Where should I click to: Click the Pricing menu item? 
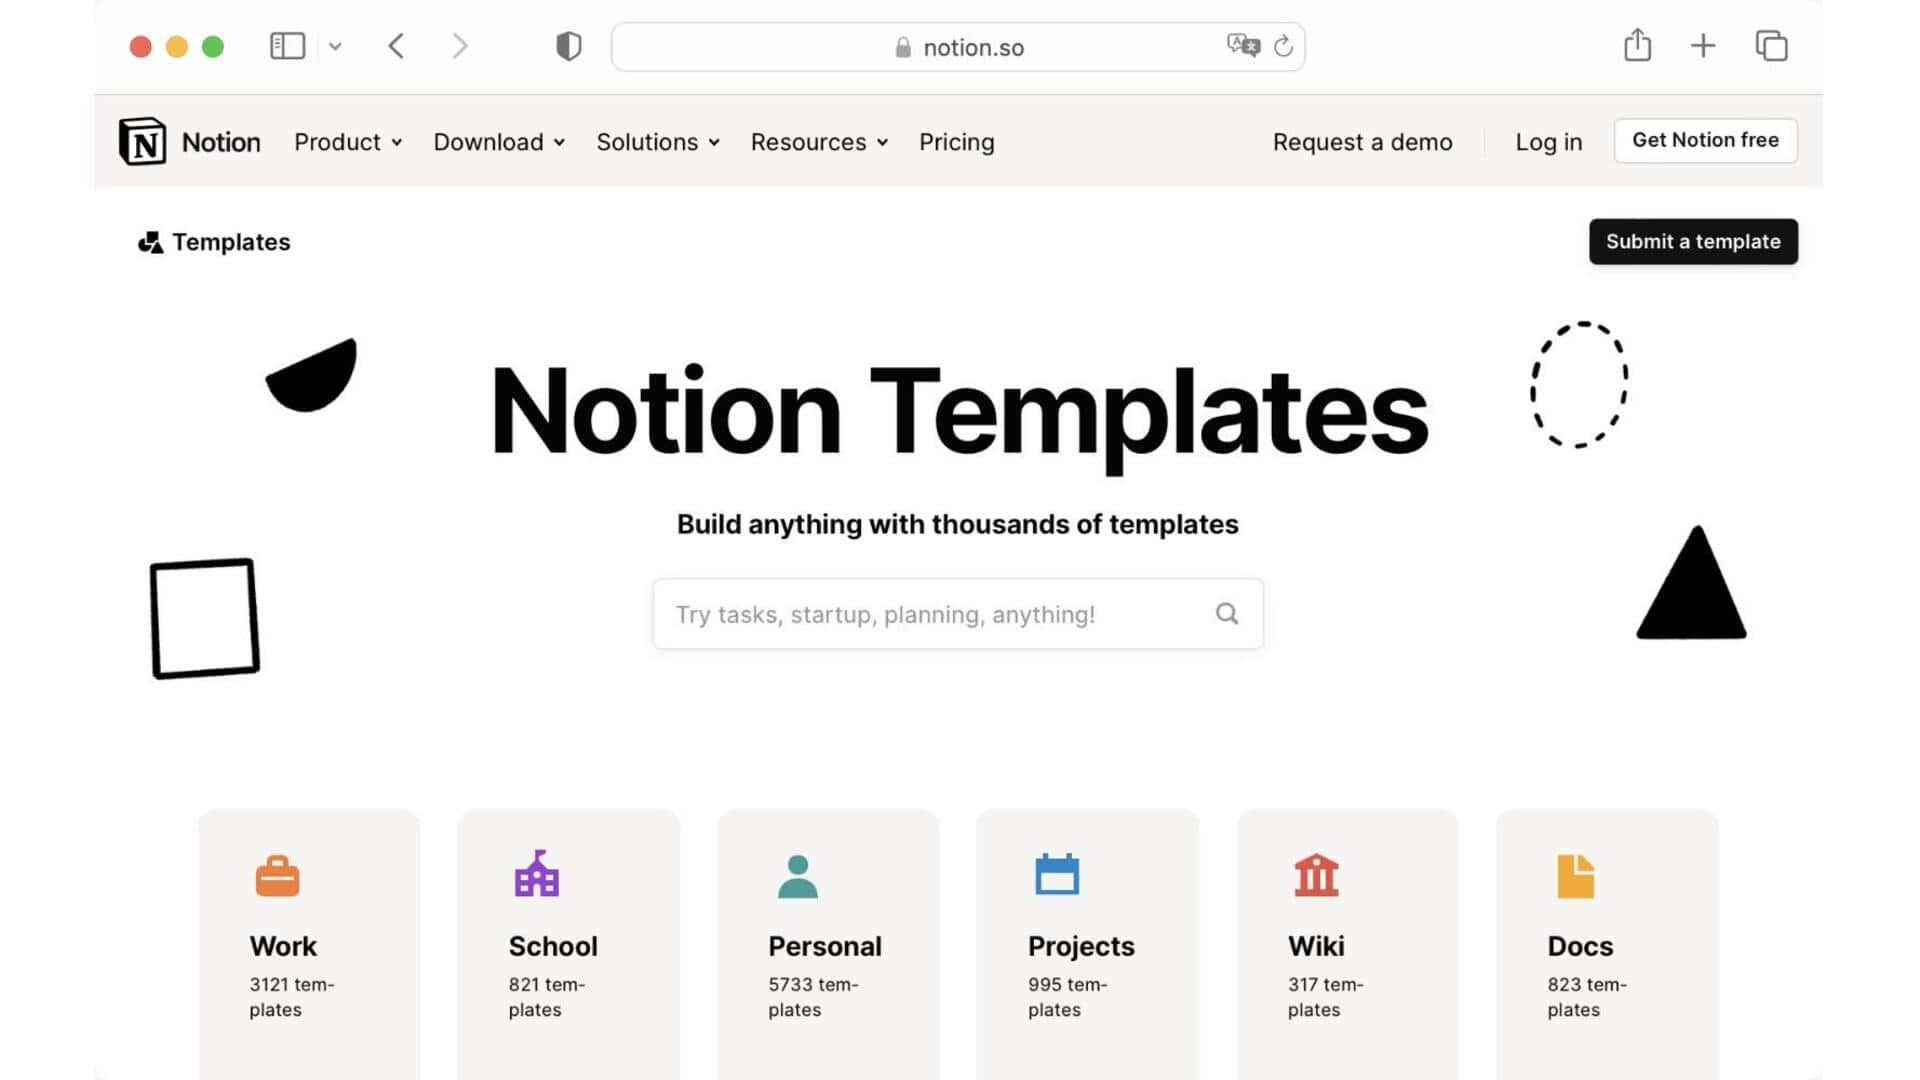pos(957,141)
